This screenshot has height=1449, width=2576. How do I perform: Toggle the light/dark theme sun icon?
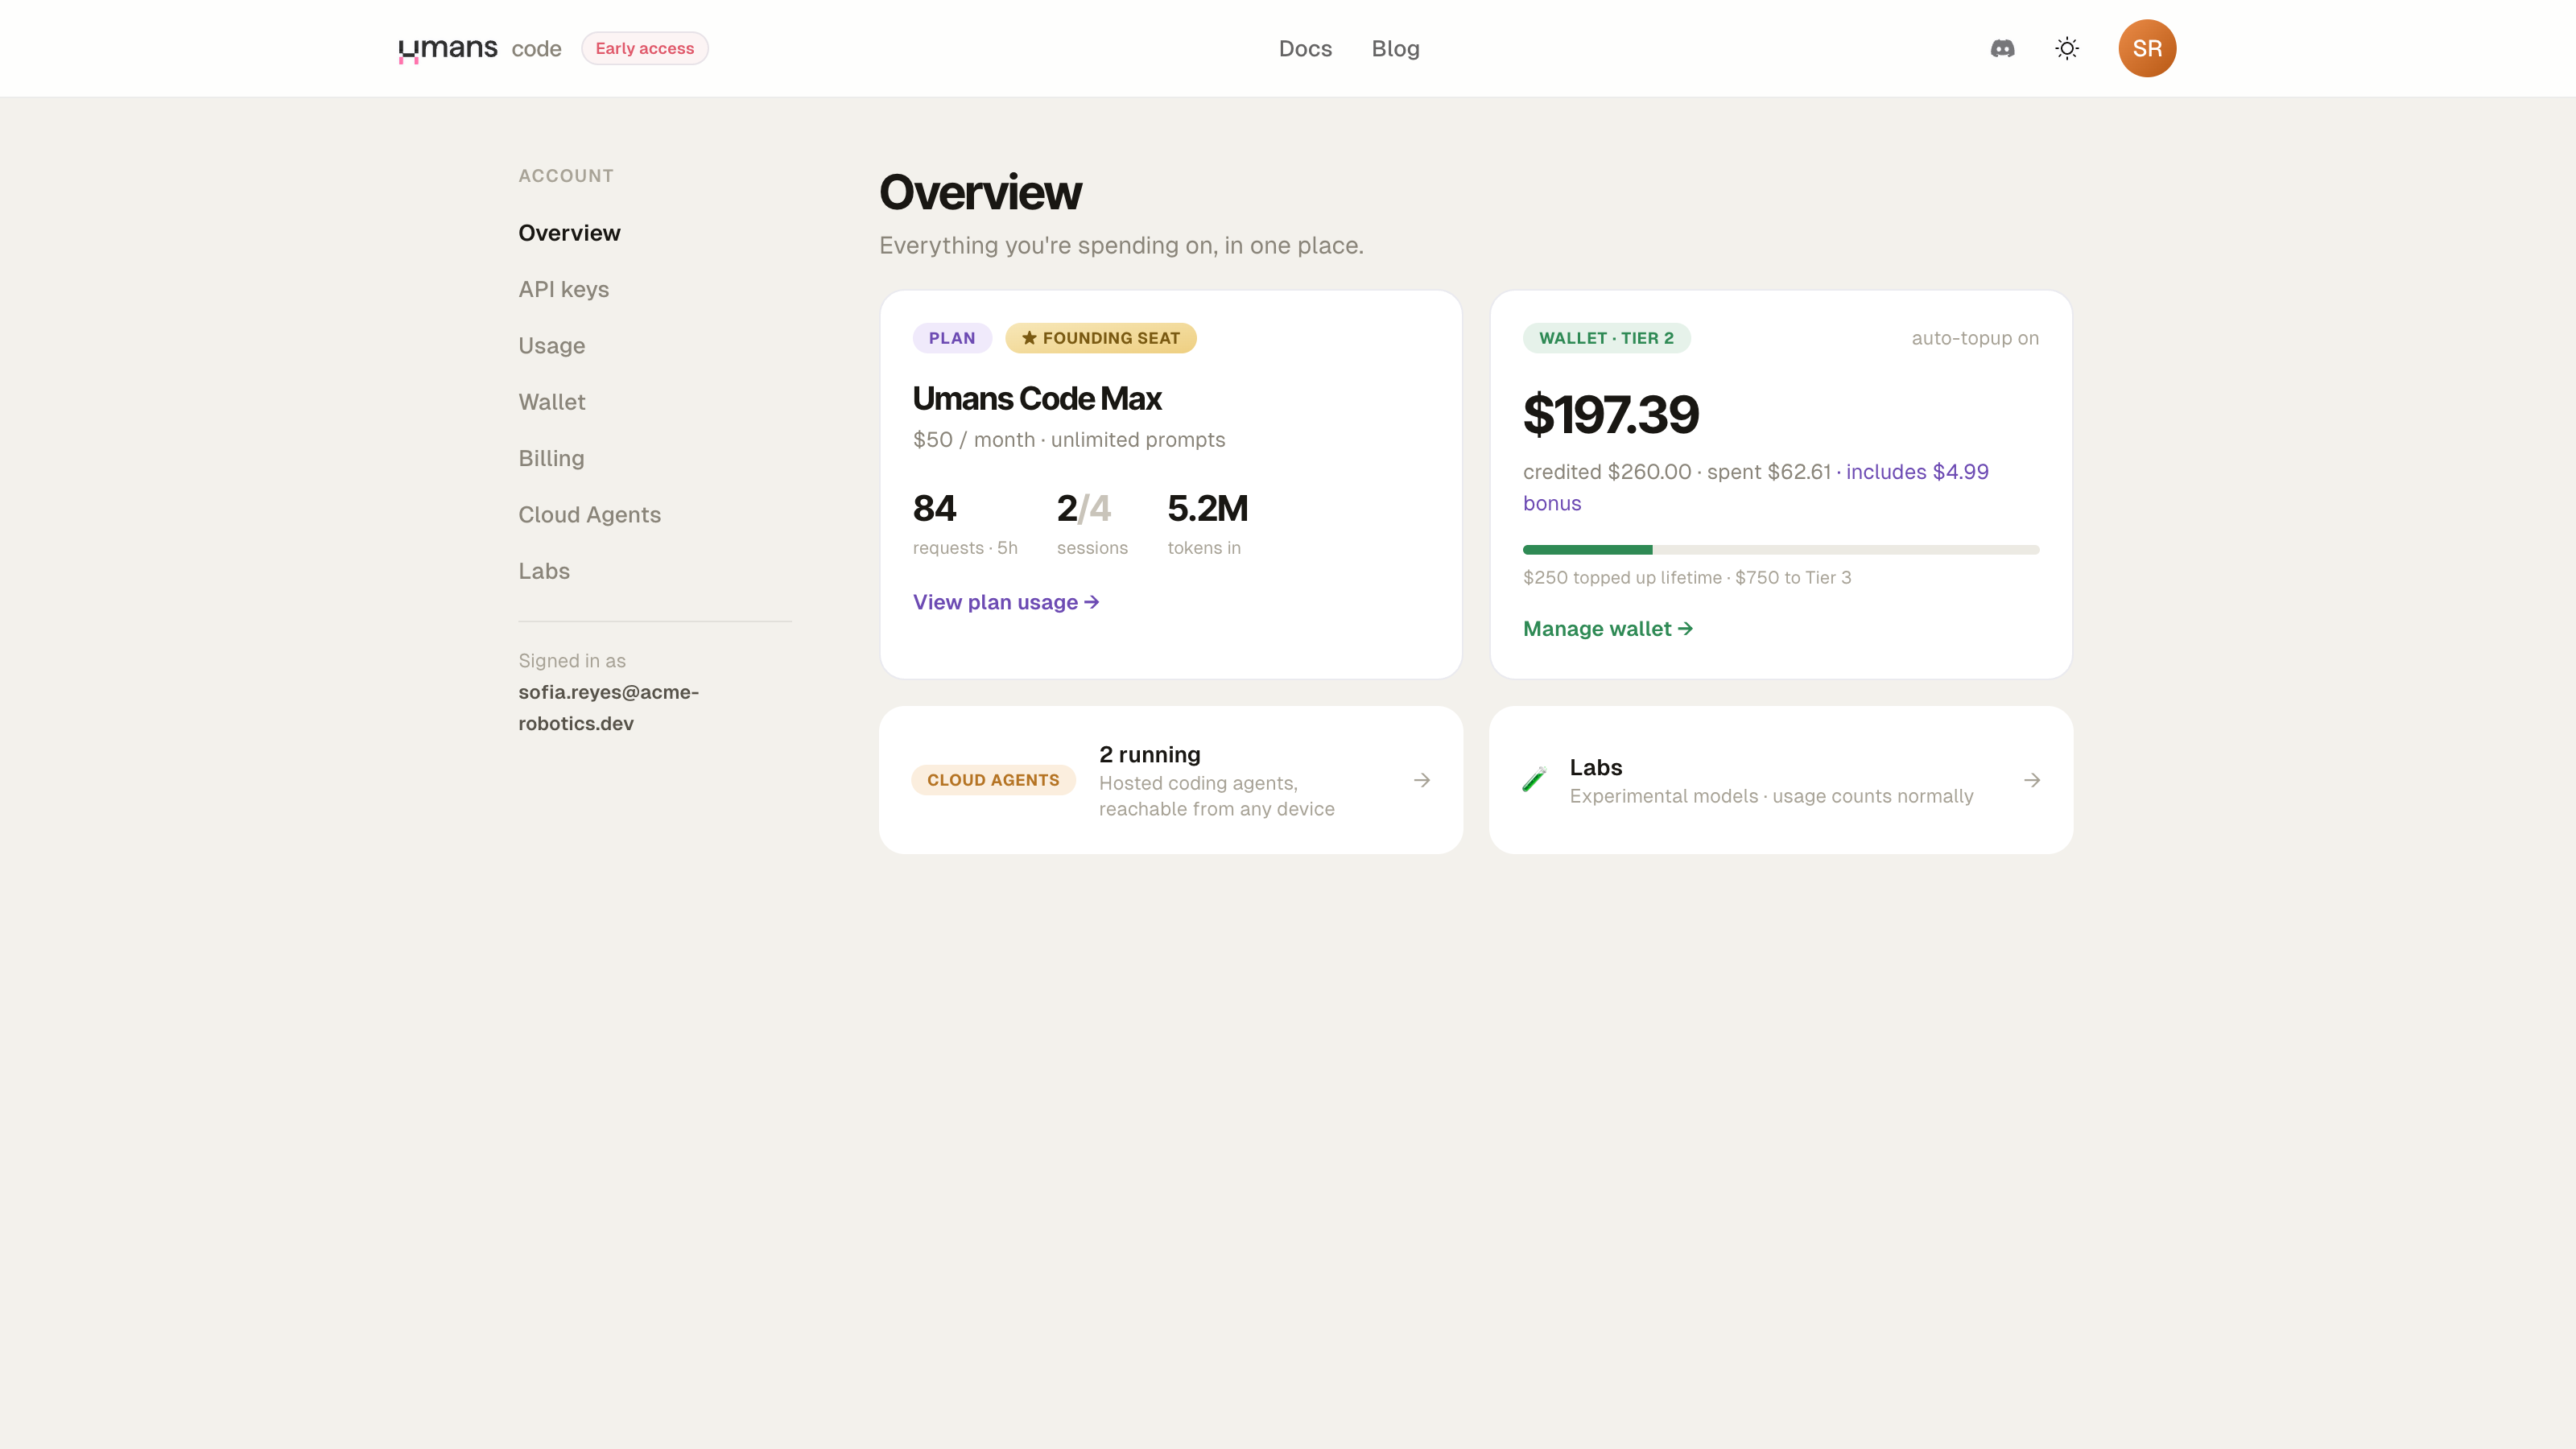(2067, 48)
